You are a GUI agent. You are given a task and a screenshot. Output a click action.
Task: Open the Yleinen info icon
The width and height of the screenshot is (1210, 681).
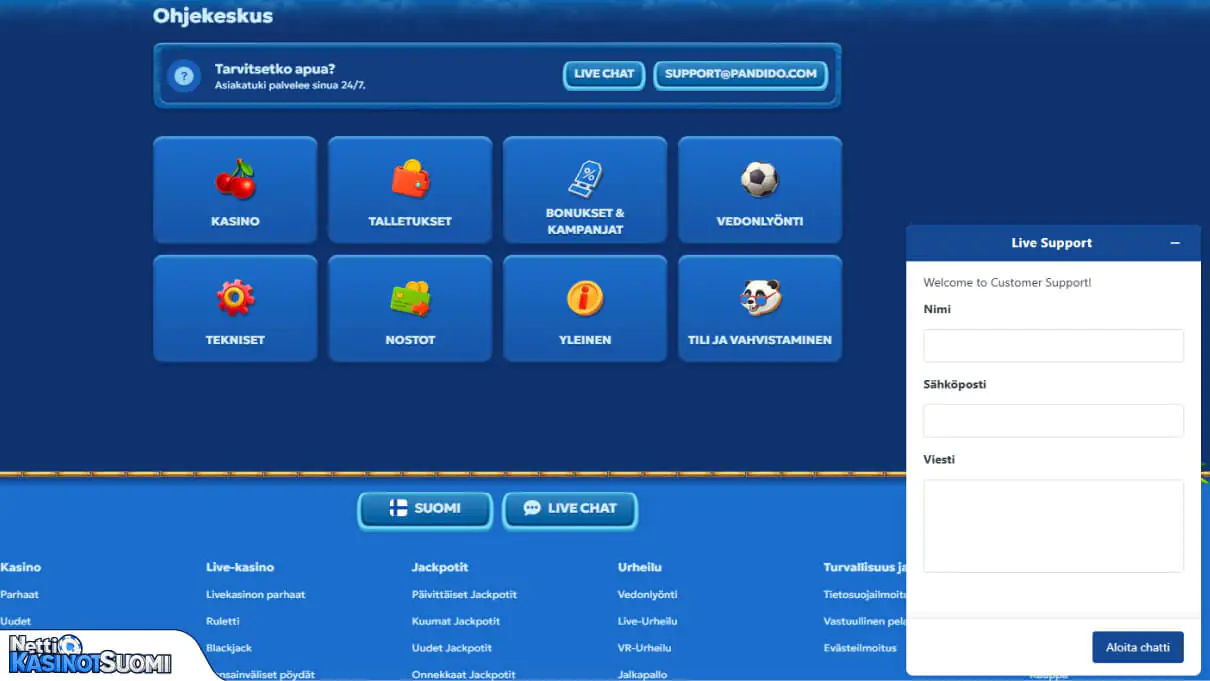tap(585, 298)
